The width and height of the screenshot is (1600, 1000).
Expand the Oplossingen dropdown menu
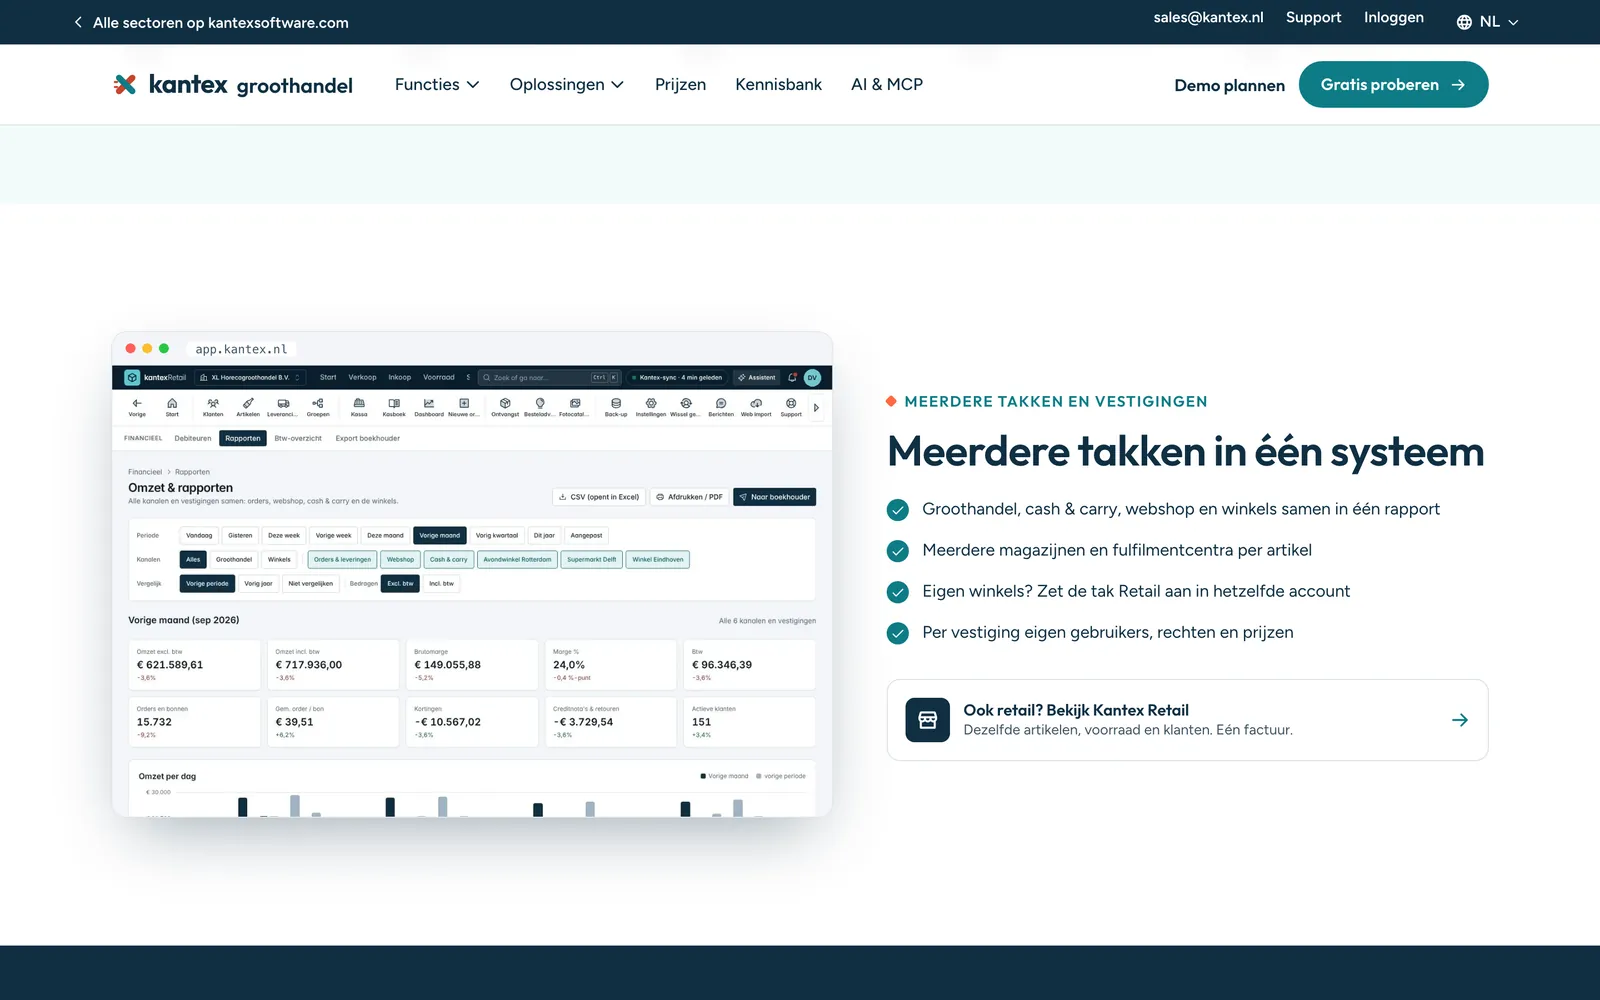pyautogui.click(x=567, y=85)
